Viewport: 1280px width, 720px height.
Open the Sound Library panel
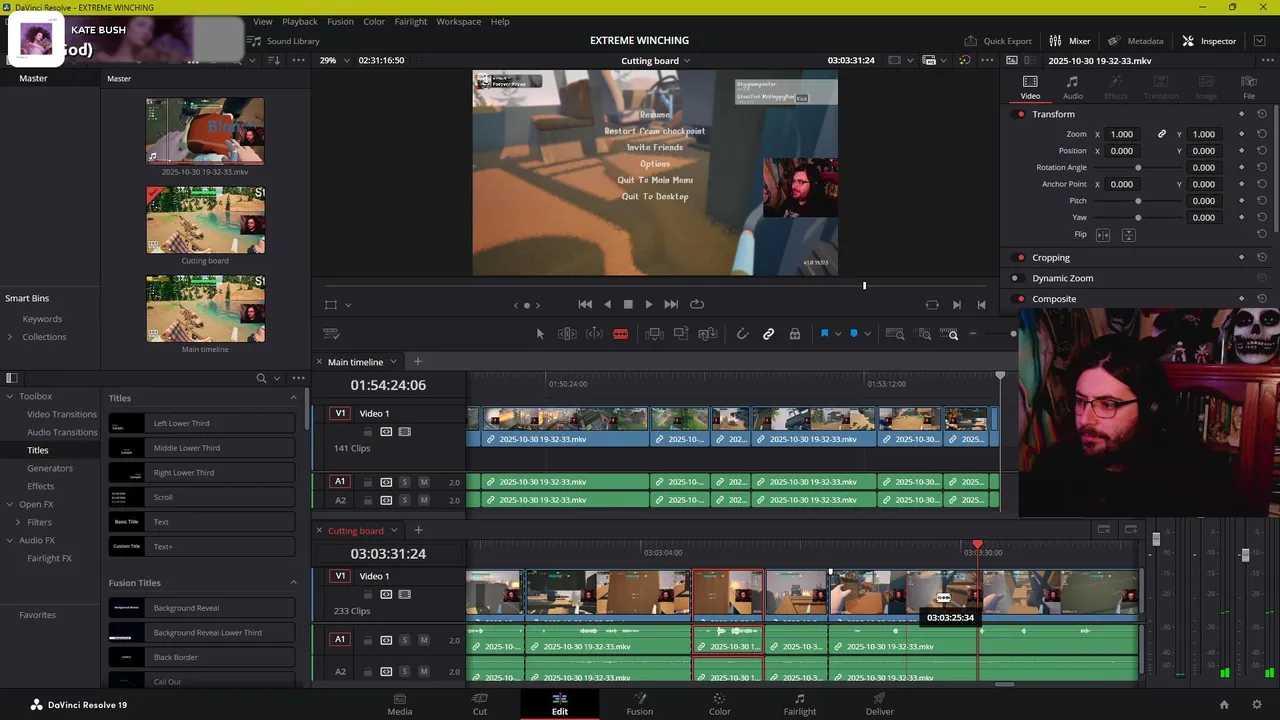point(284,41)
